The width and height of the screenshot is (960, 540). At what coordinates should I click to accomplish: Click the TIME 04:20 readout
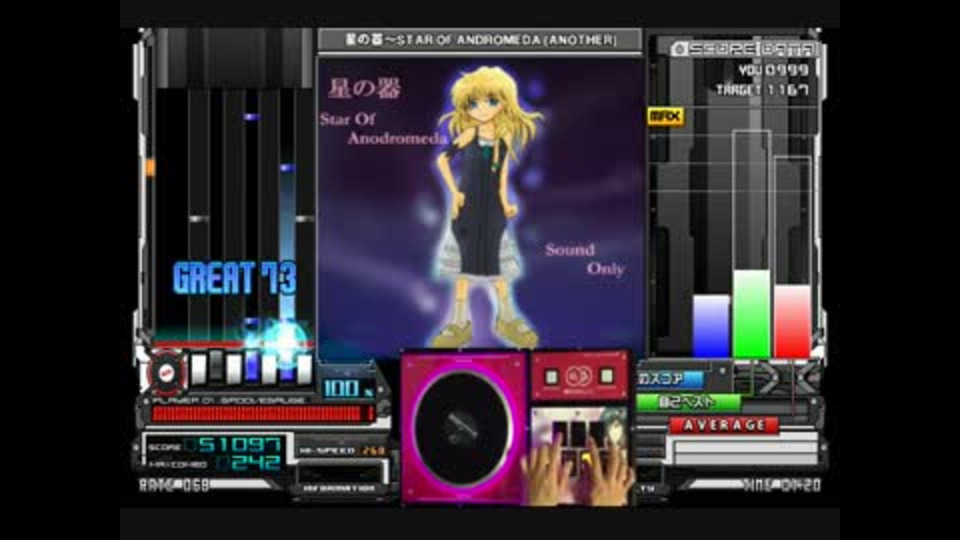pos(782,486)
